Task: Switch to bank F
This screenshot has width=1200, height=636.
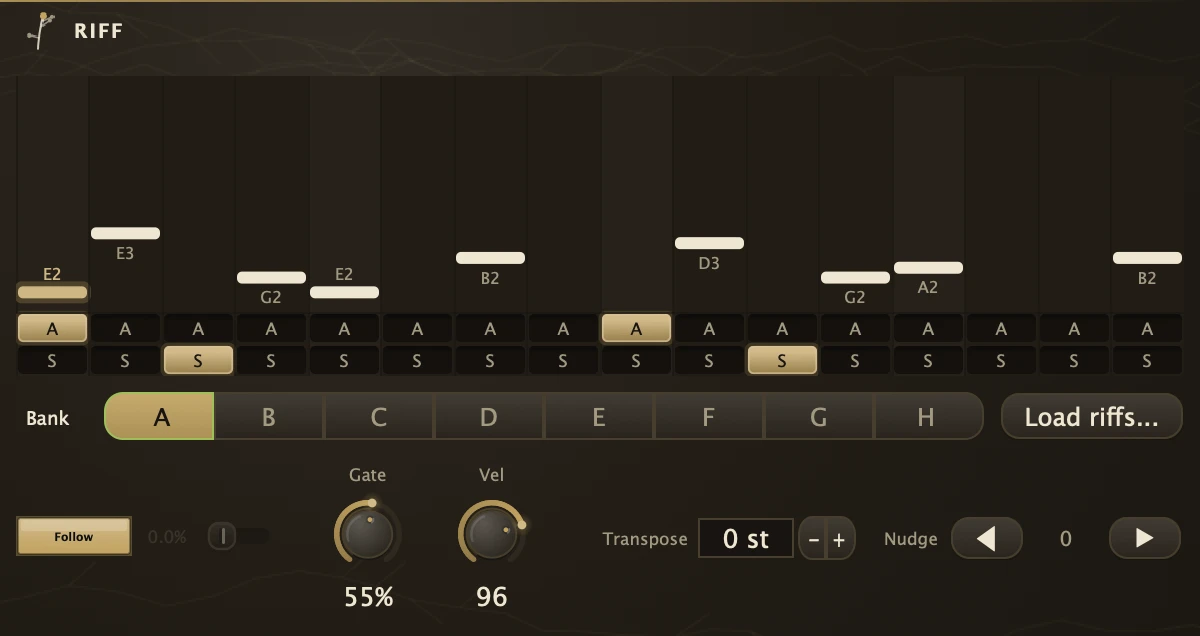Action: (x=709, y=416)
